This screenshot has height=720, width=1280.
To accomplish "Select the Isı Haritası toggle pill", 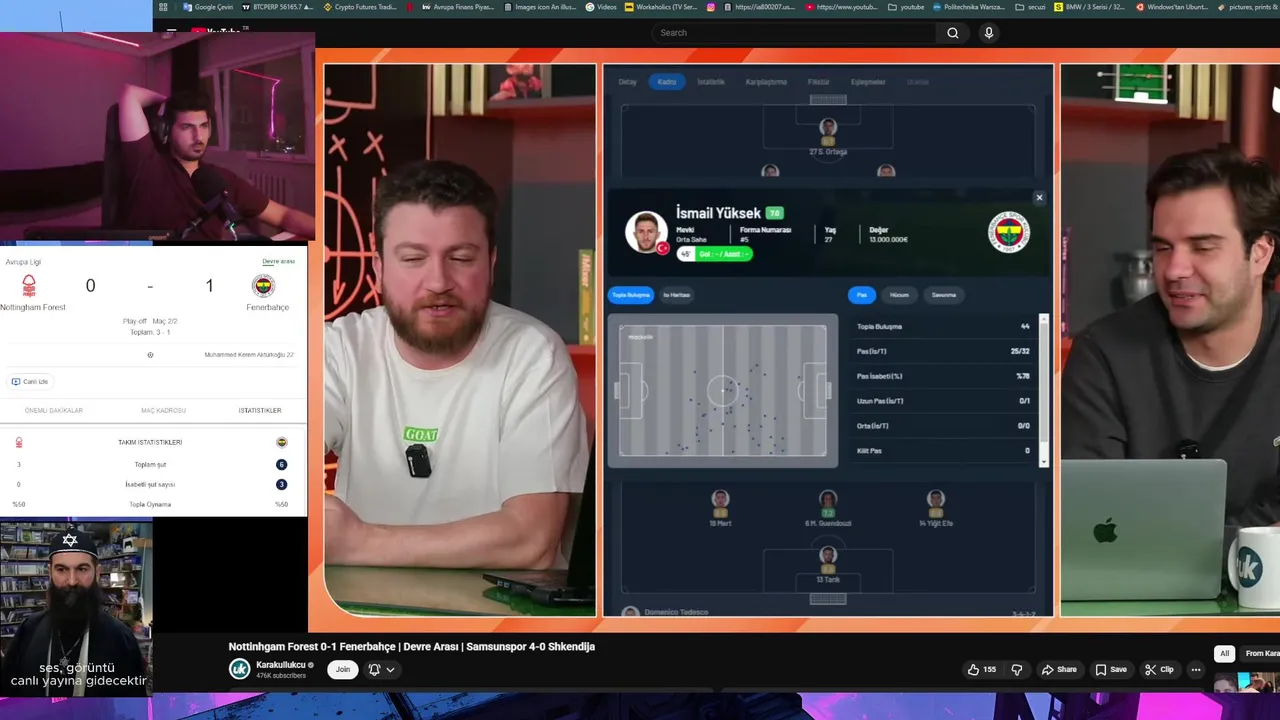I will click(677, 294).
